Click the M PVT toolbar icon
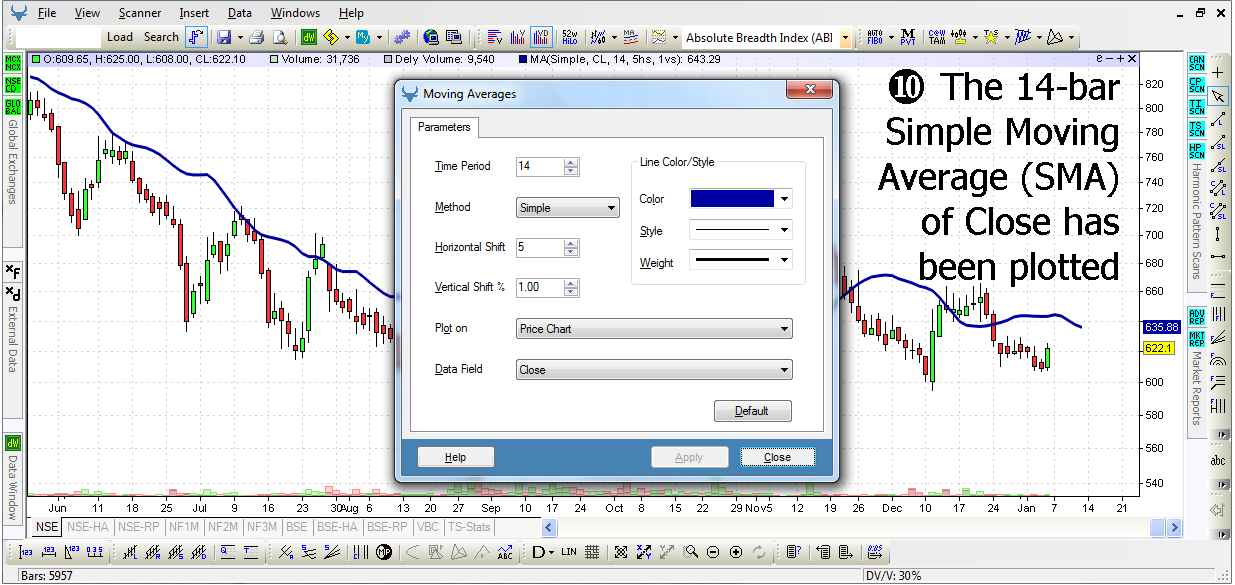The width and height of the screenshot is (1235, 585). tap(908, 37)
